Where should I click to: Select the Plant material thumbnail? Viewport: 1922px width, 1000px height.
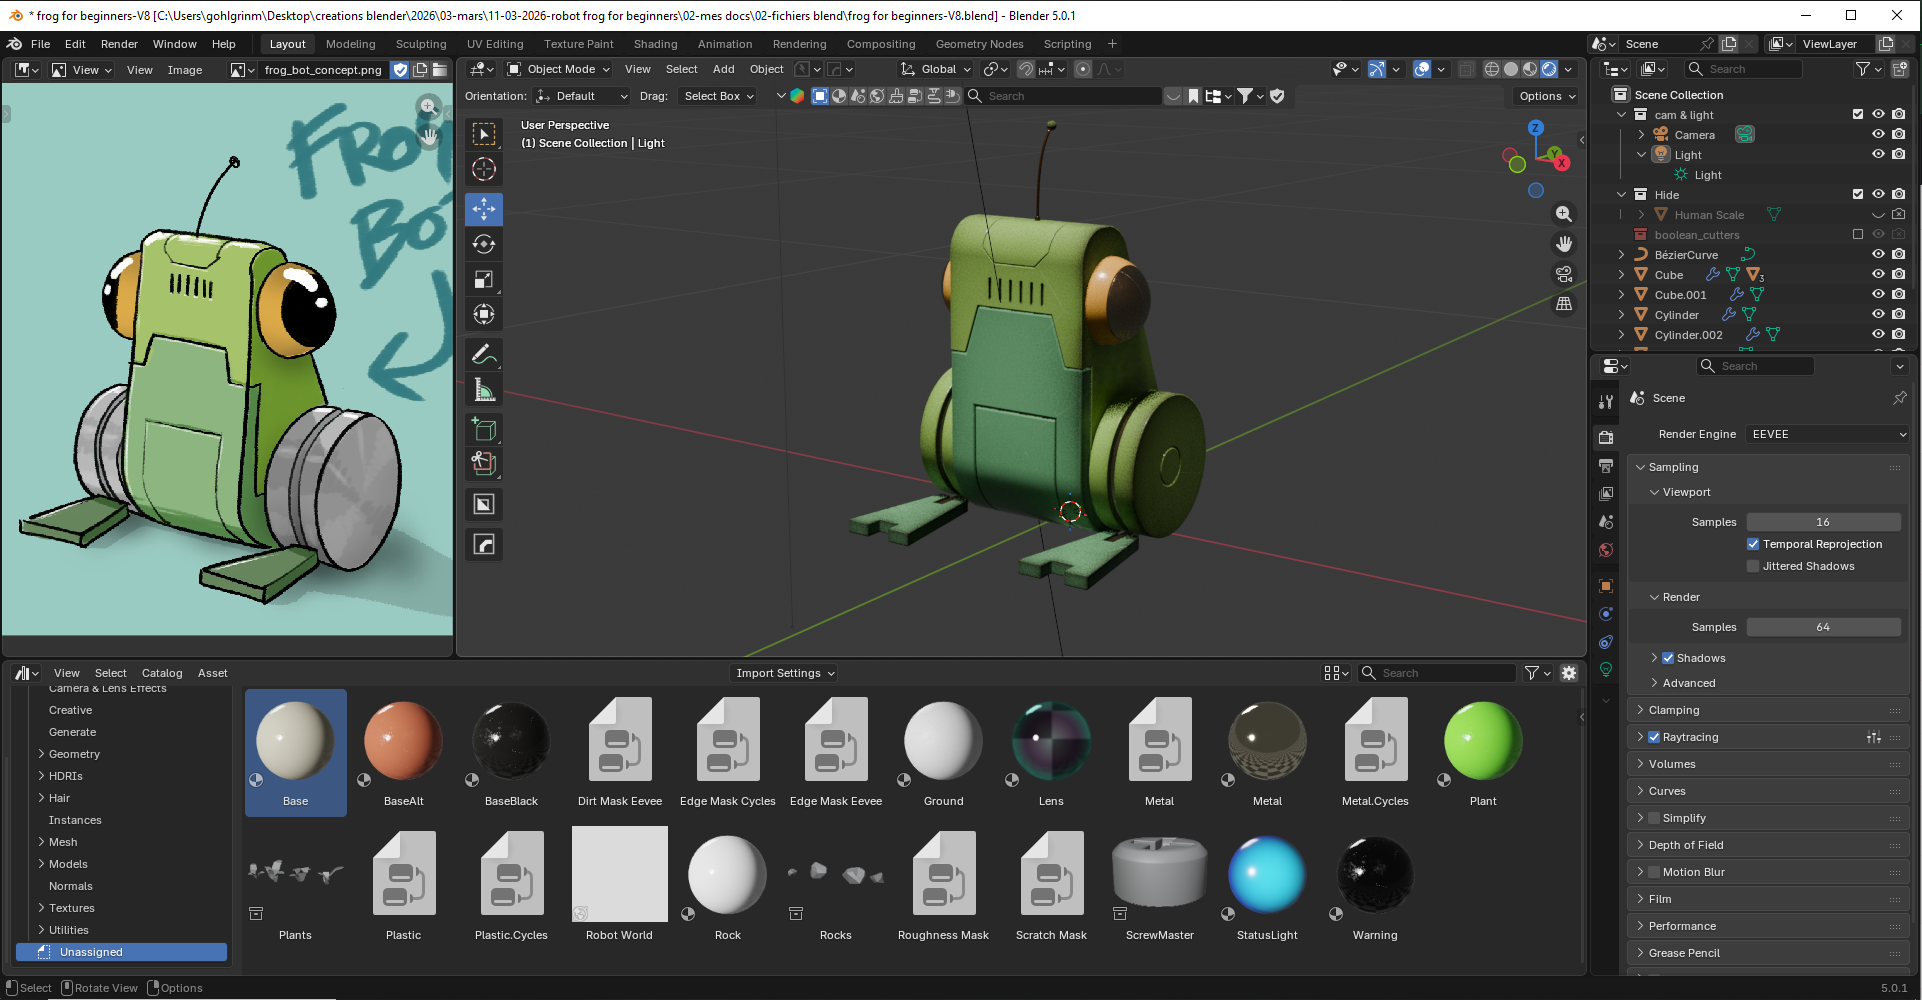(x=1483, y=742)
